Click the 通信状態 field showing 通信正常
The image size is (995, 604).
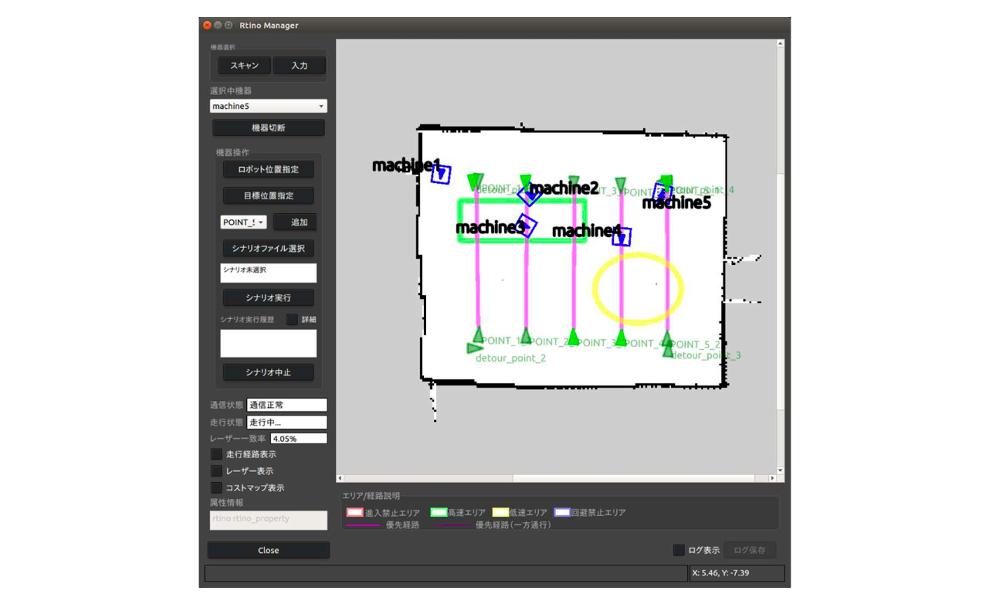(x=287, y=405)
